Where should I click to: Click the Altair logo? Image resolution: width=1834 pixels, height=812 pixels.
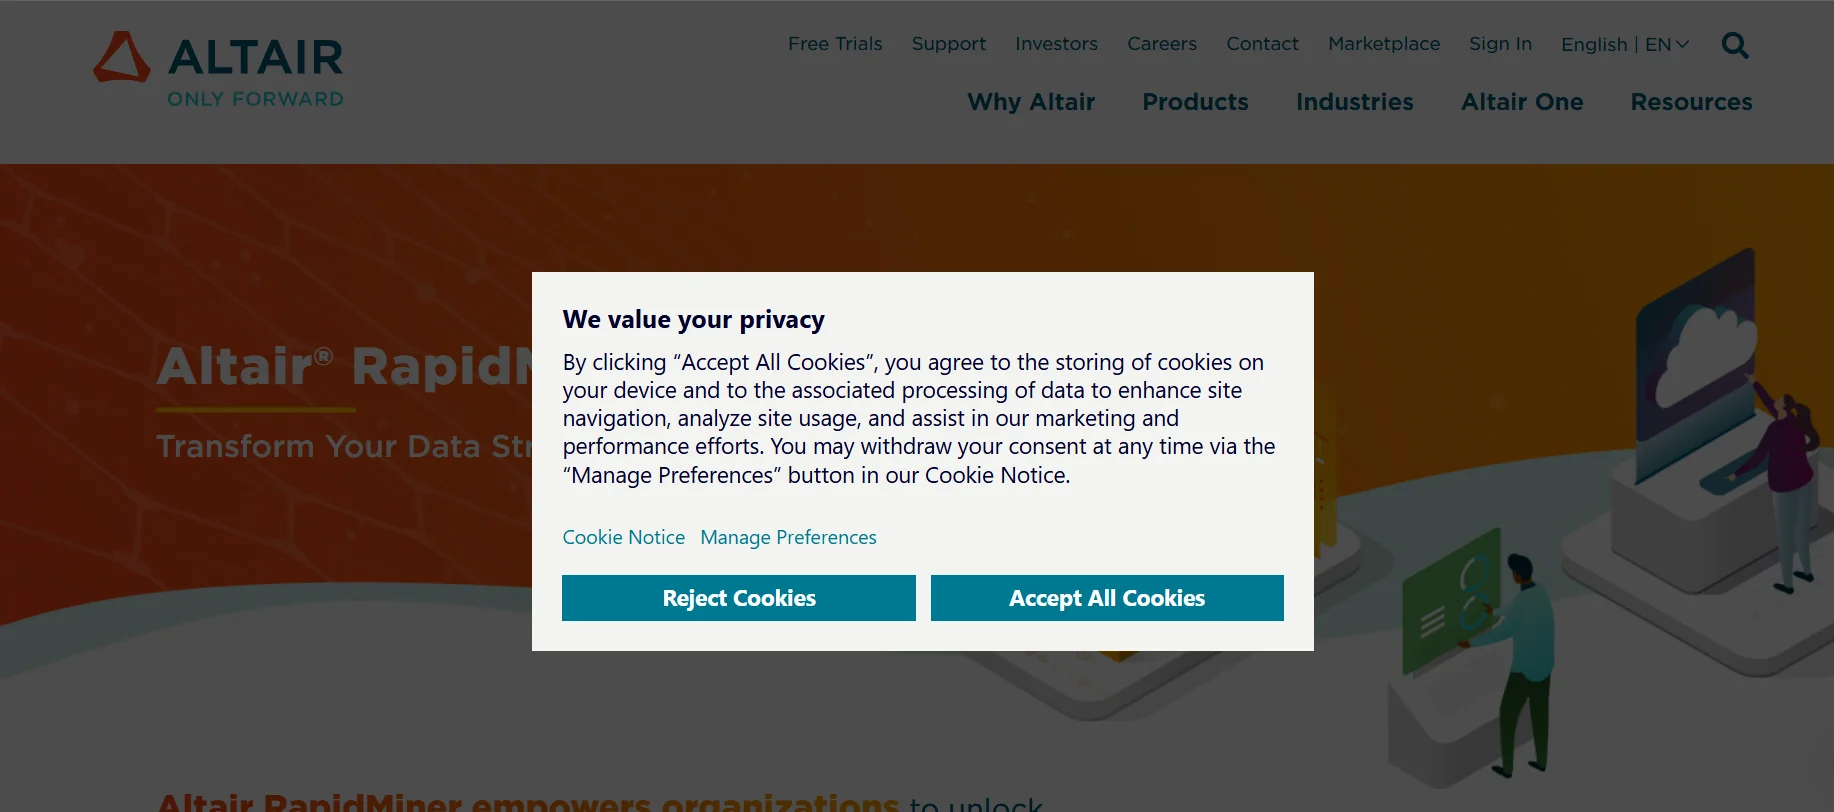click(219, 69)
